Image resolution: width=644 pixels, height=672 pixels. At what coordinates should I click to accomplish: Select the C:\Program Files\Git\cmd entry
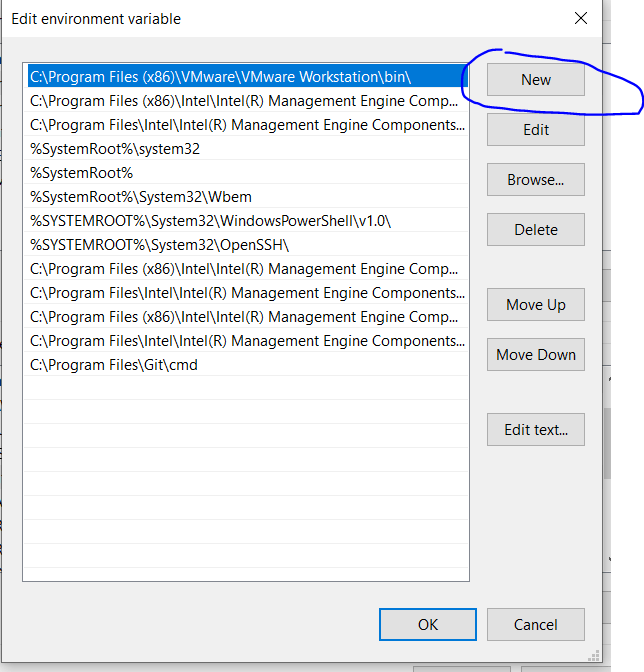coord(114,365)
